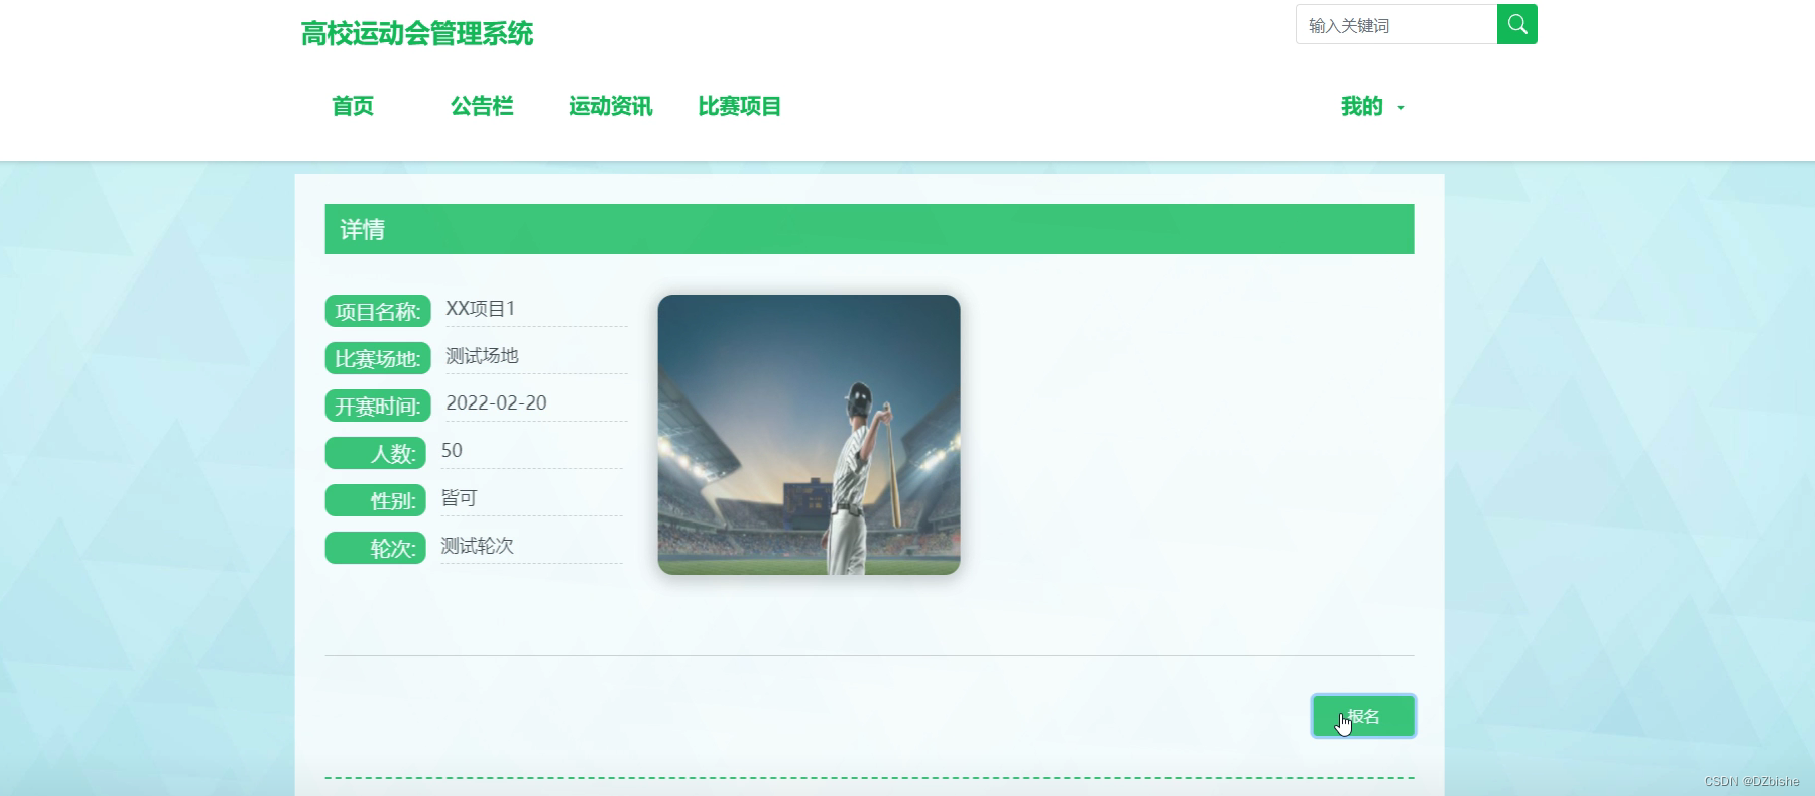Click the 性别 label badge
Viewport: 1815px width, 796px height.
375,500
